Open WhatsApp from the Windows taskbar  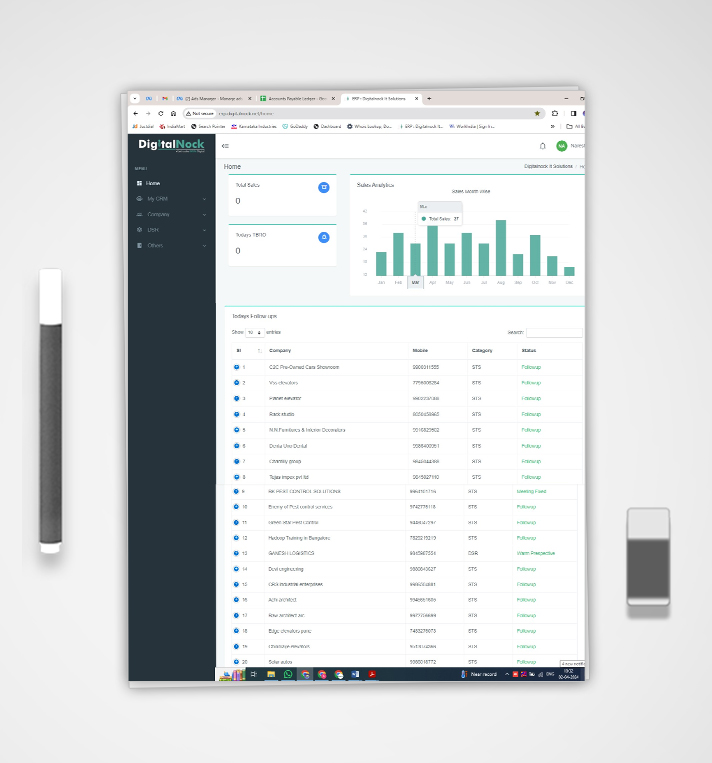(288, 675)
